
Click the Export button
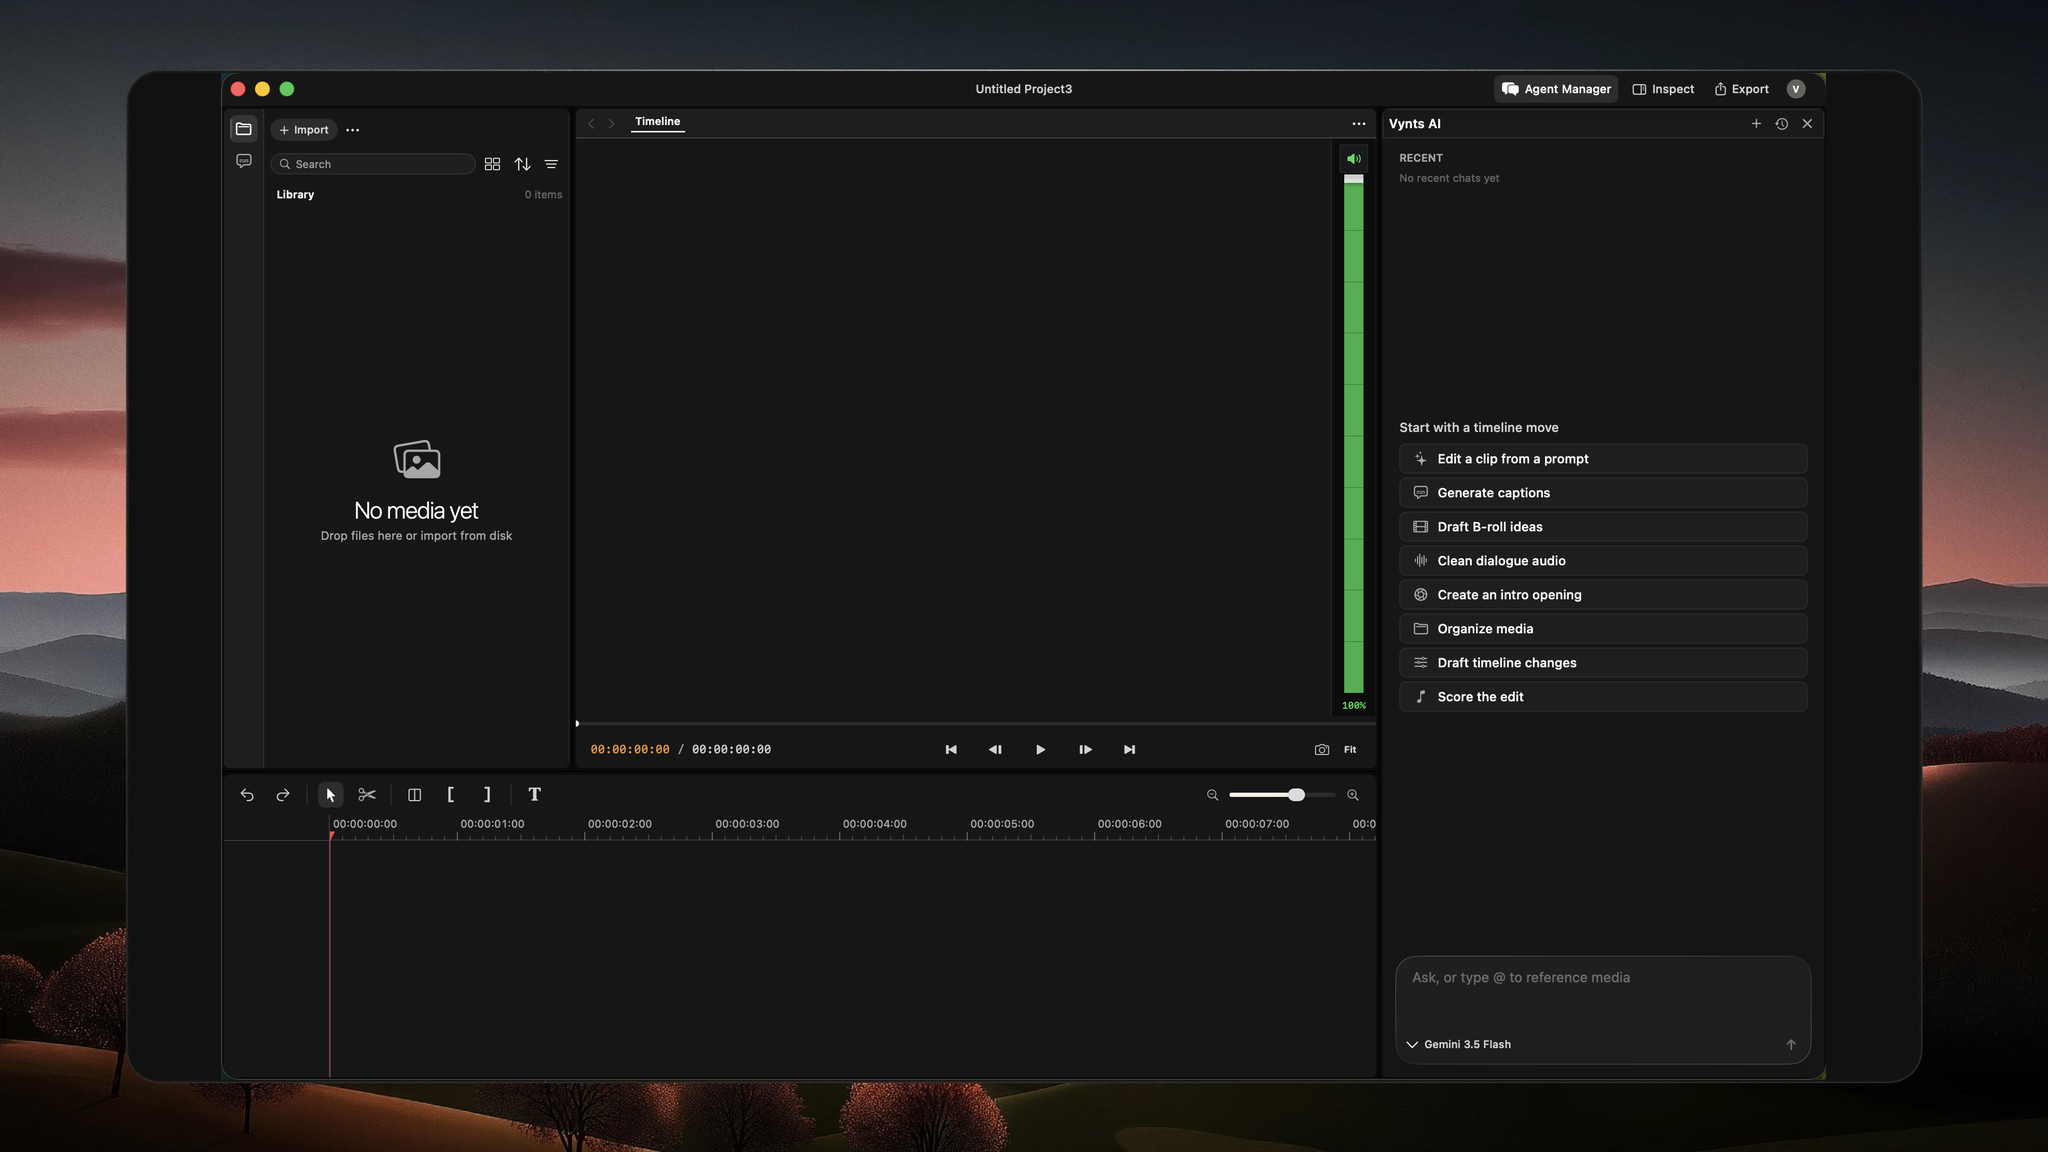(x=1741, y=89)
